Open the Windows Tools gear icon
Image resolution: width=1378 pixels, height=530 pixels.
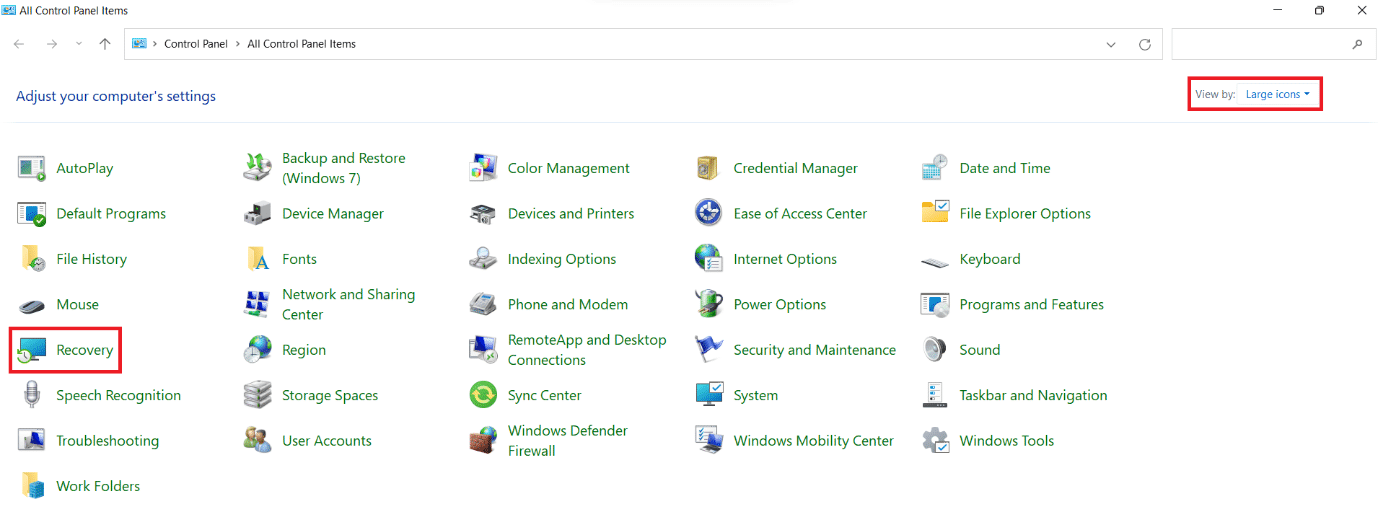(x=935, y=441)
